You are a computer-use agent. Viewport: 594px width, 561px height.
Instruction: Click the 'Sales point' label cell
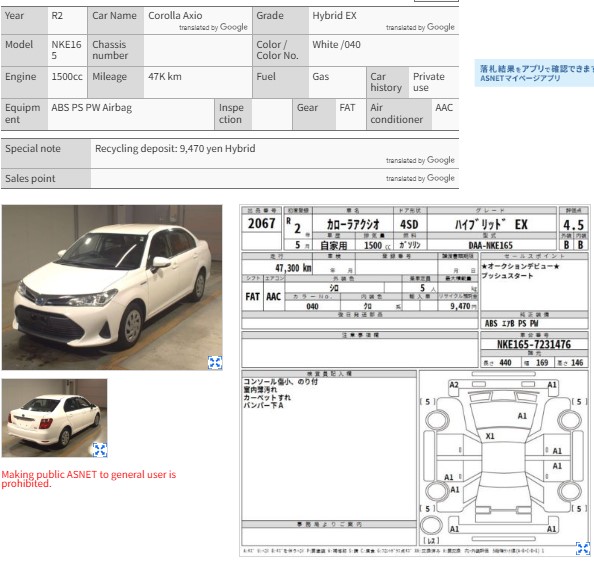coord(46,178)
